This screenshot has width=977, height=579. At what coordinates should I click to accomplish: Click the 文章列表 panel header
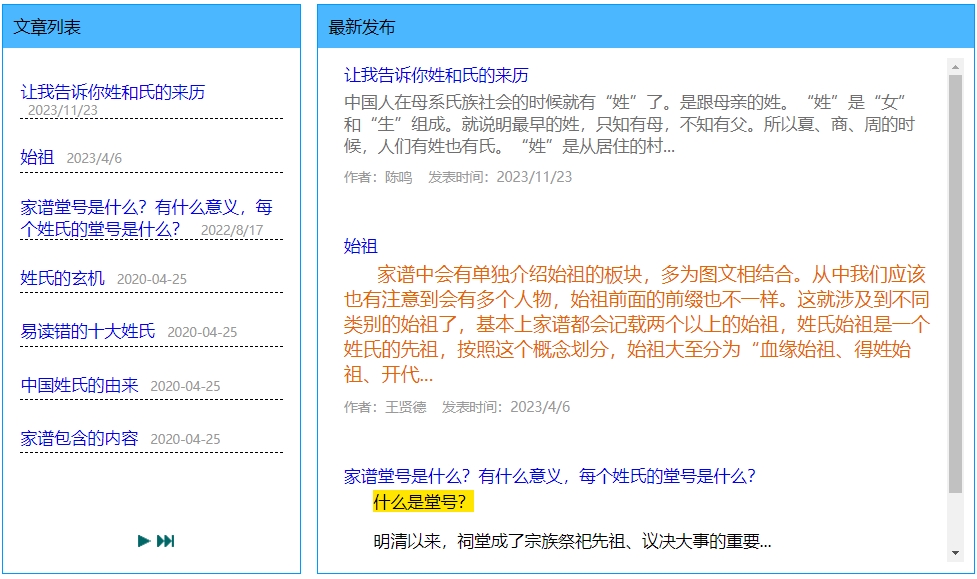[x=151, y=27]
